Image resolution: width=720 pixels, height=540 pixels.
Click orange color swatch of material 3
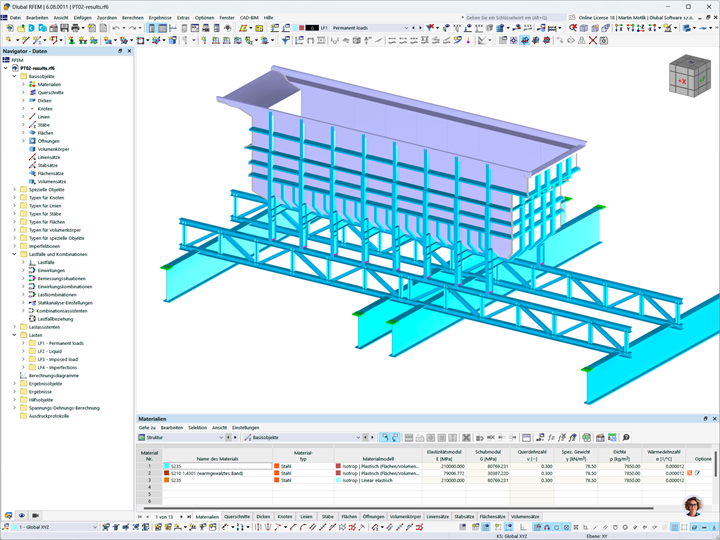coord(167,480)
